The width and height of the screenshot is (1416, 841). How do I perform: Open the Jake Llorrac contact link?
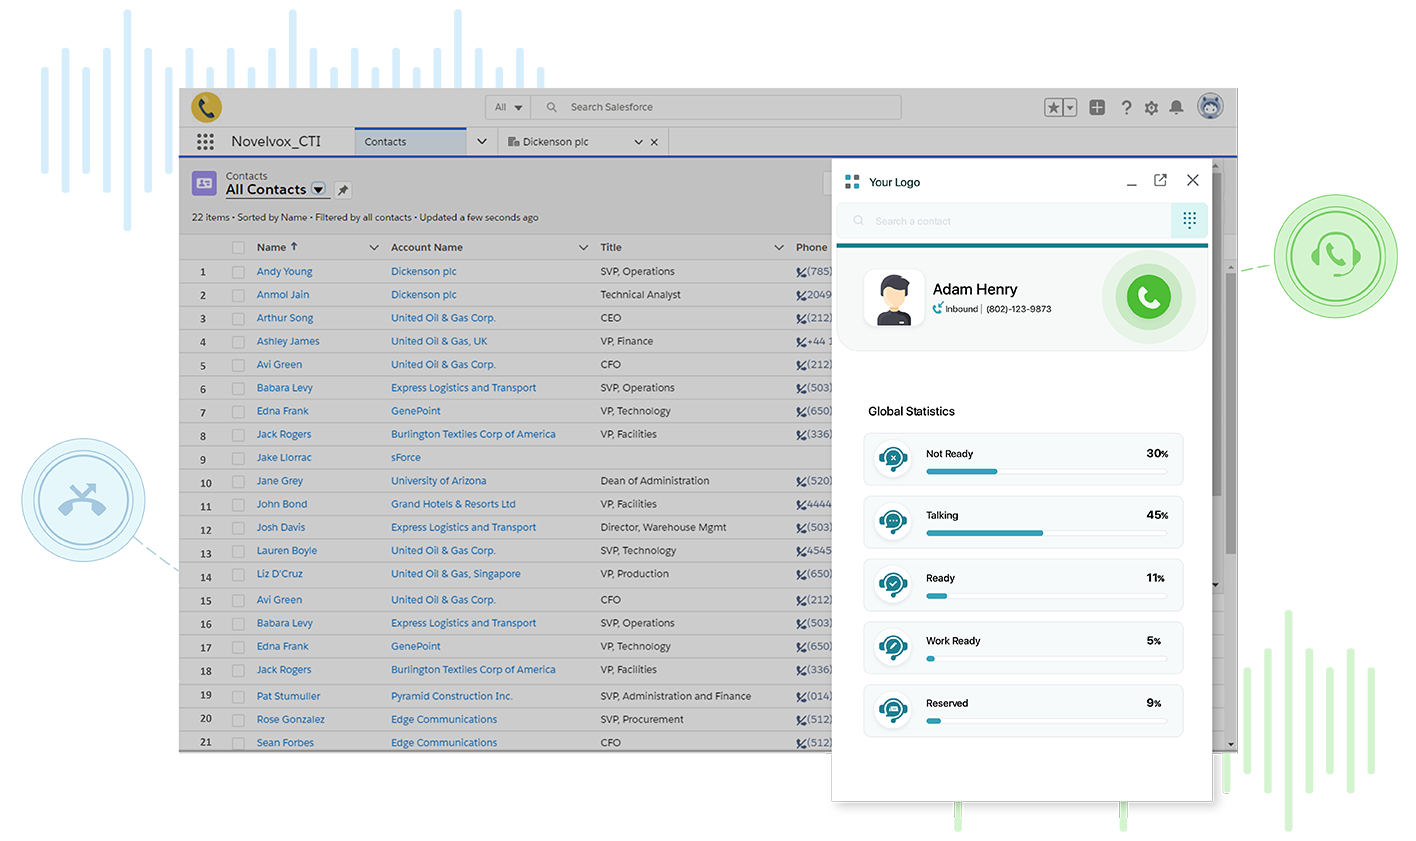pos(284,458)
